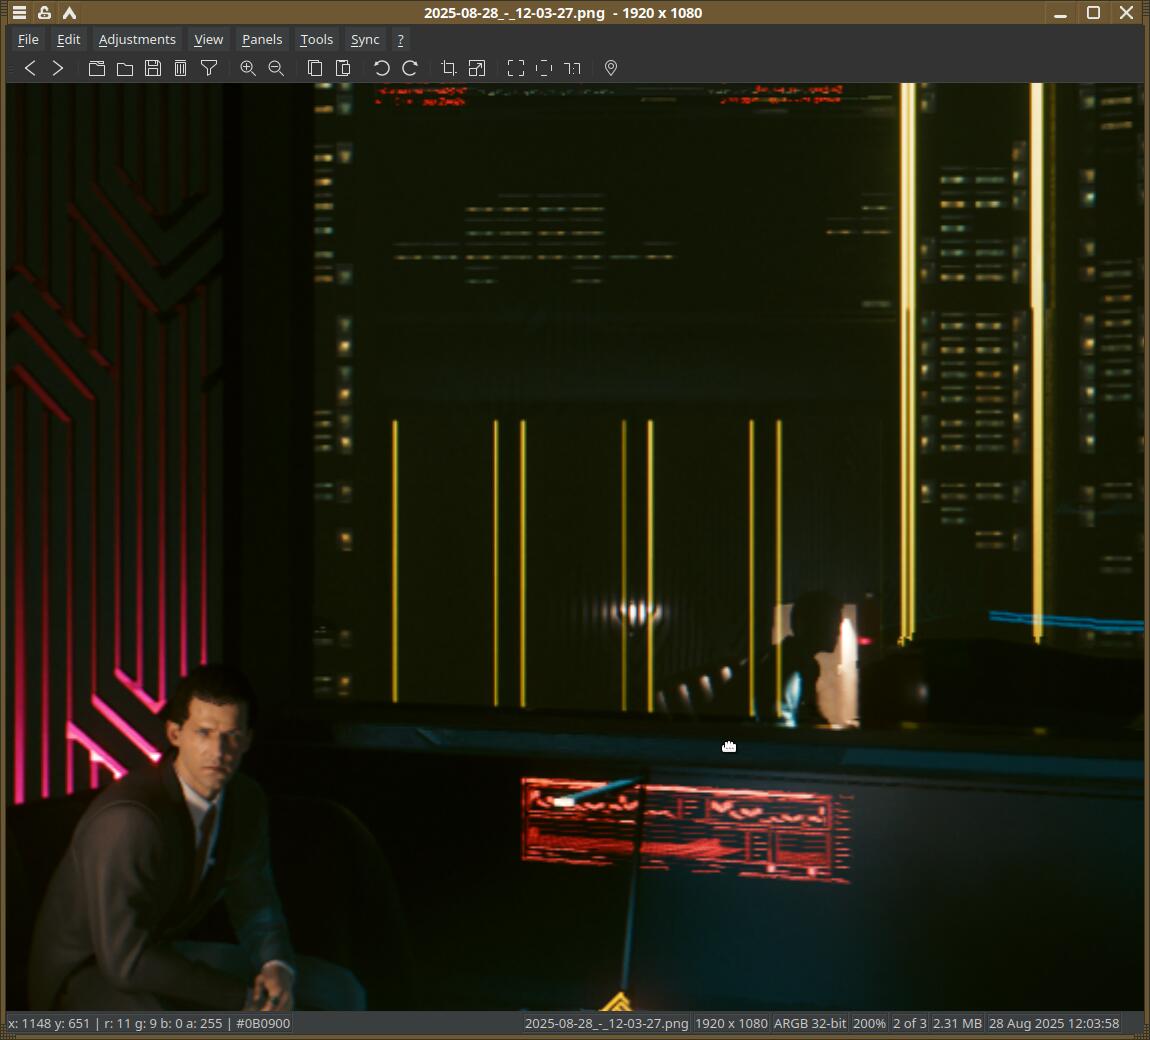Zoom in using the magnifier plus icon
The image size is (1150, 1040).
[248, 68]
